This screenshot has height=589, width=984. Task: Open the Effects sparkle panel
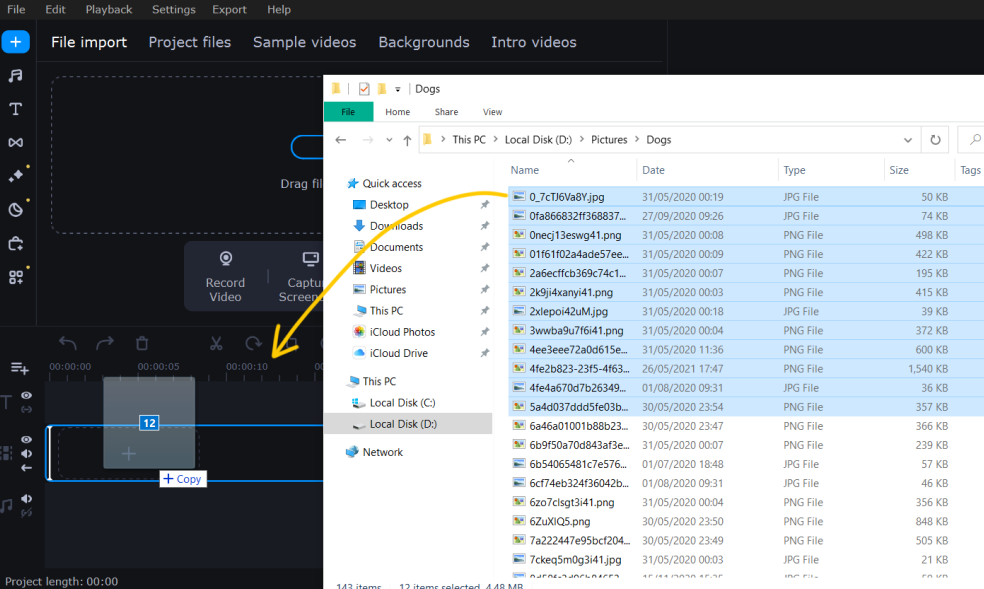click(16, 176)
